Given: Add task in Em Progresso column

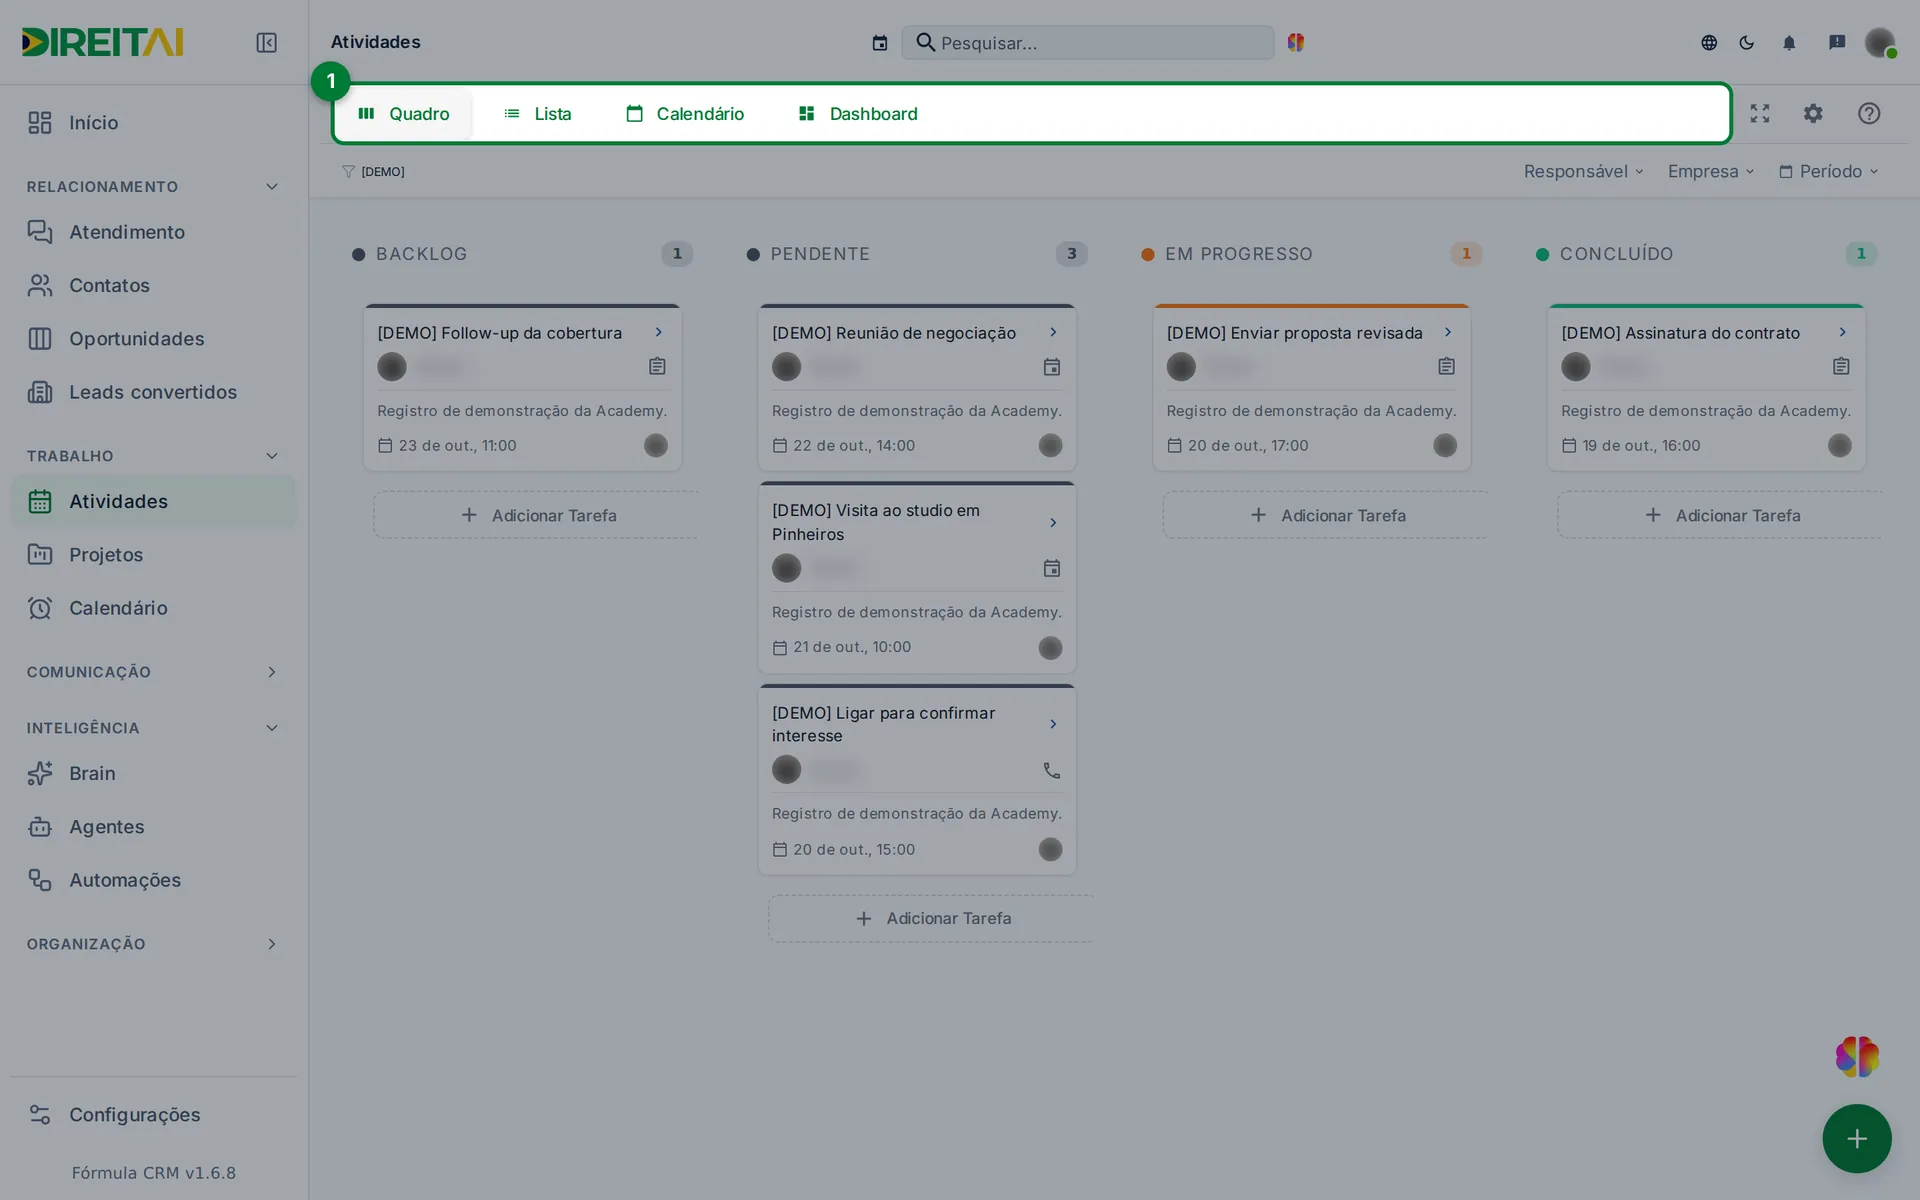Looking at the screenshot, I should [x=1325, y=515].
